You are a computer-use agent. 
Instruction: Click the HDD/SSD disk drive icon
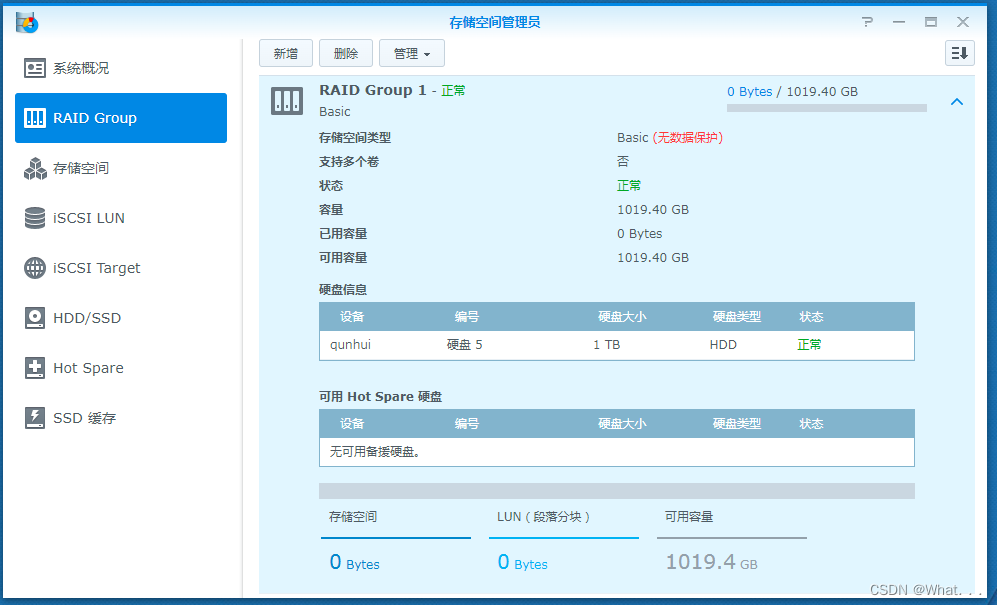click(x=35, y=318)
